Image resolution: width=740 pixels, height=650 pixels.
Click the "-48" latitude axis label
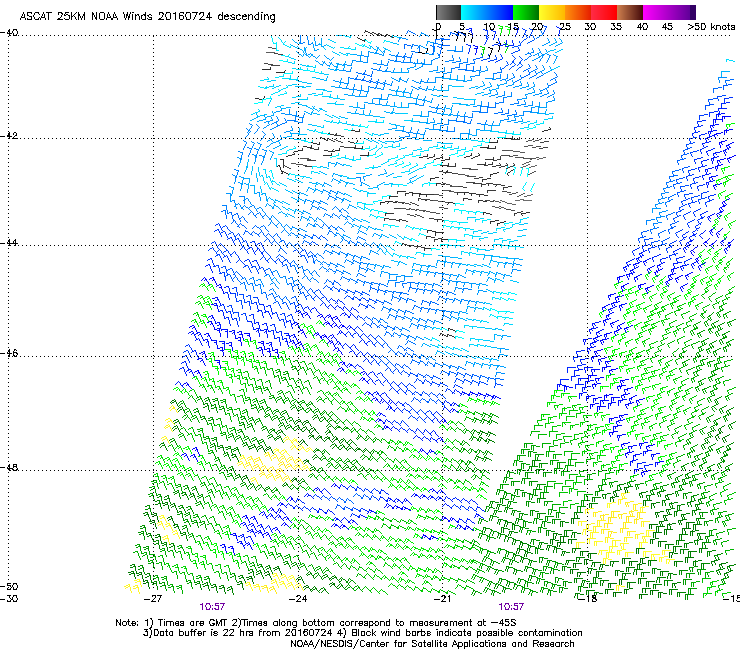click(x=9, y=467)
